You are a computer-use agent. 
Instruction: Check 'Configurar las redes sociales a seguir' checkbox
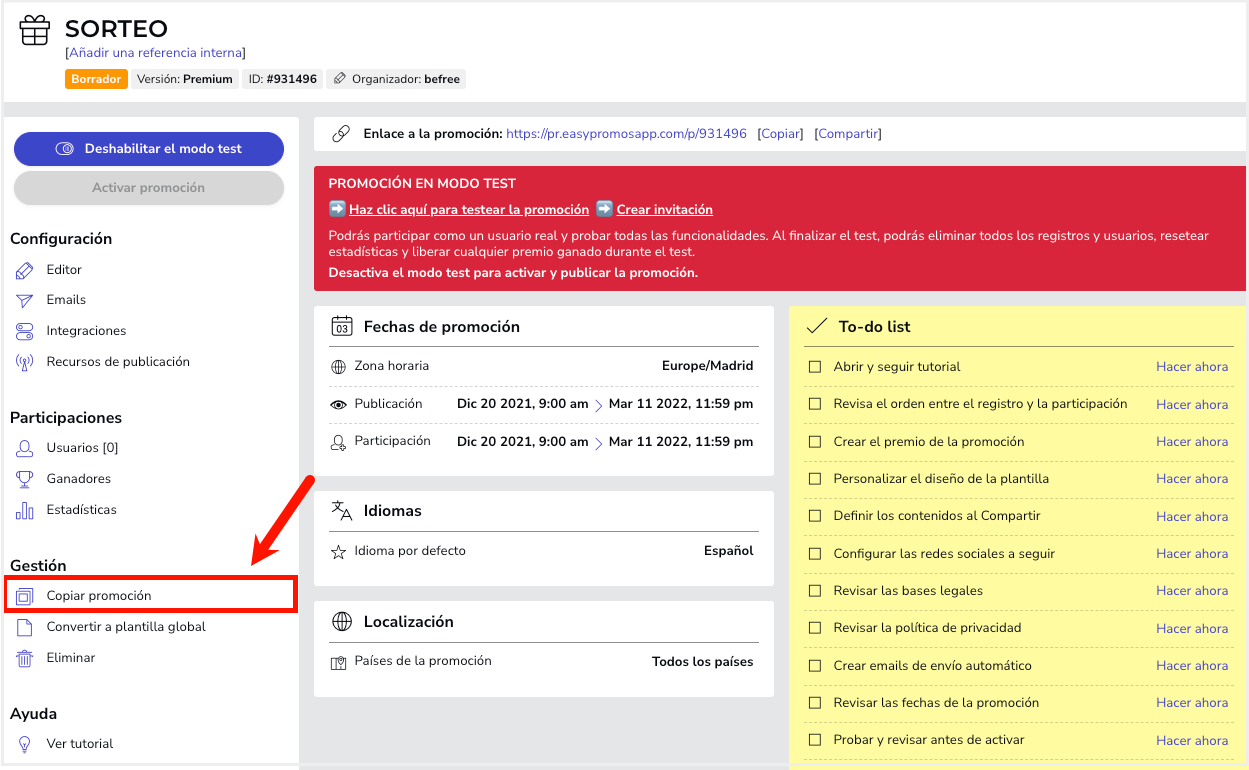[815, 554]
